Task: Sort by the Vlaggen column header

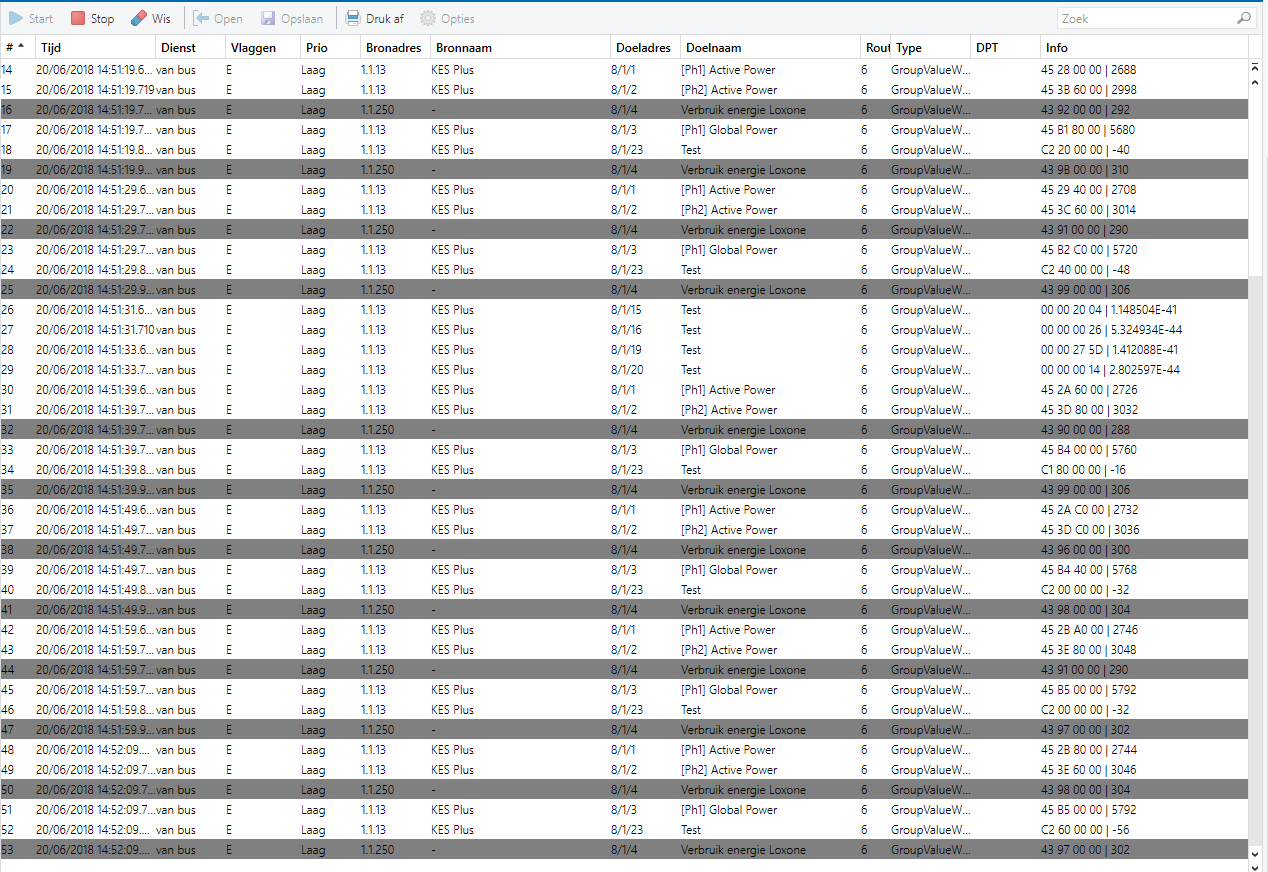Action: pyautogui.click(x=263, y=47)
